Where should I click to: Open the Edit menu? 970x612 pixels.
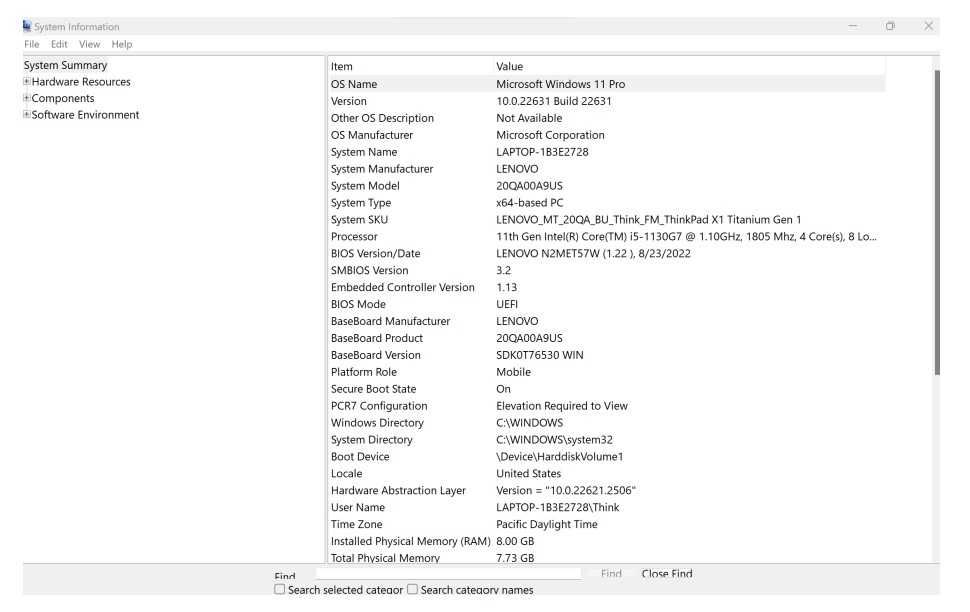[59, 45]
